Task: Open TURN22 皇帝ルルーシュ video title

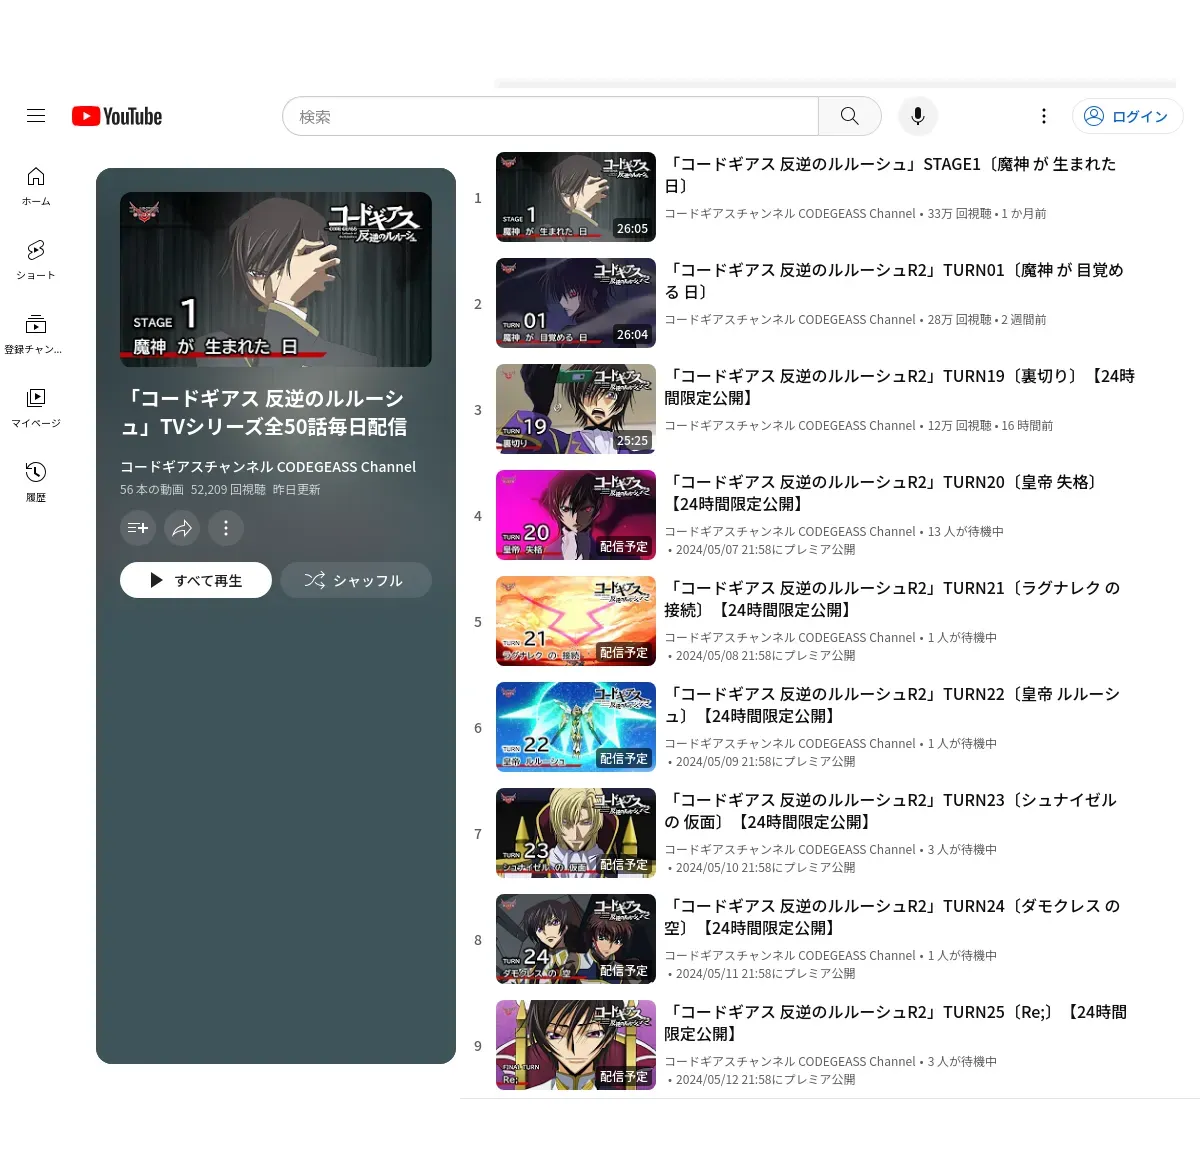Action: (x=892, y=705)
